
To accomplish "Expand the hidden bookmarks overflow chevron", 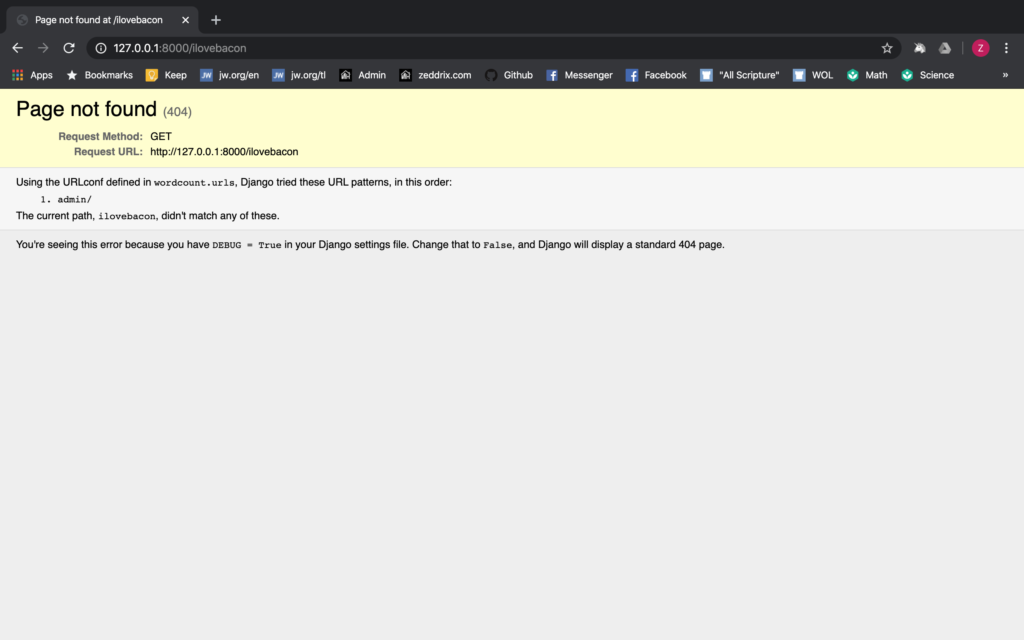I will pyautogui.click(x=1005, y=75).
